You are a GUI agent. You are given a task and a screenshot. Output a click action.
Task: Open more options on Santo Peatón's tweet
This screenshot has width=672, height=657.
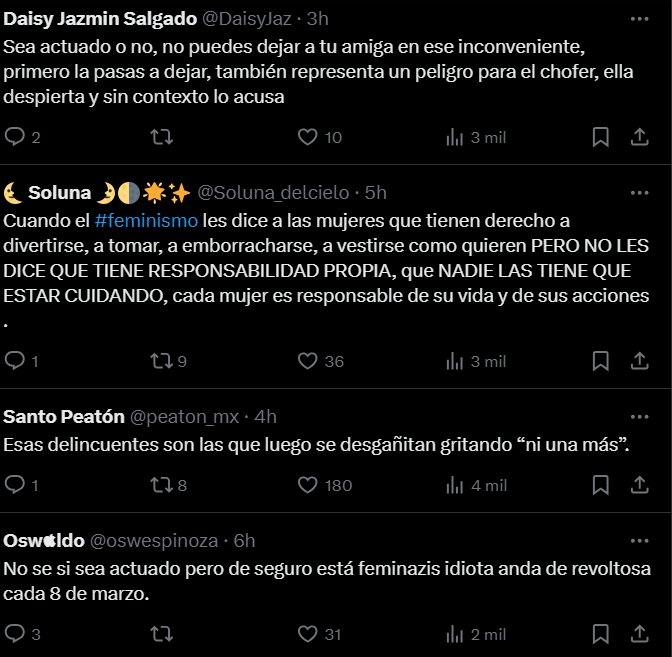(639, 417)
